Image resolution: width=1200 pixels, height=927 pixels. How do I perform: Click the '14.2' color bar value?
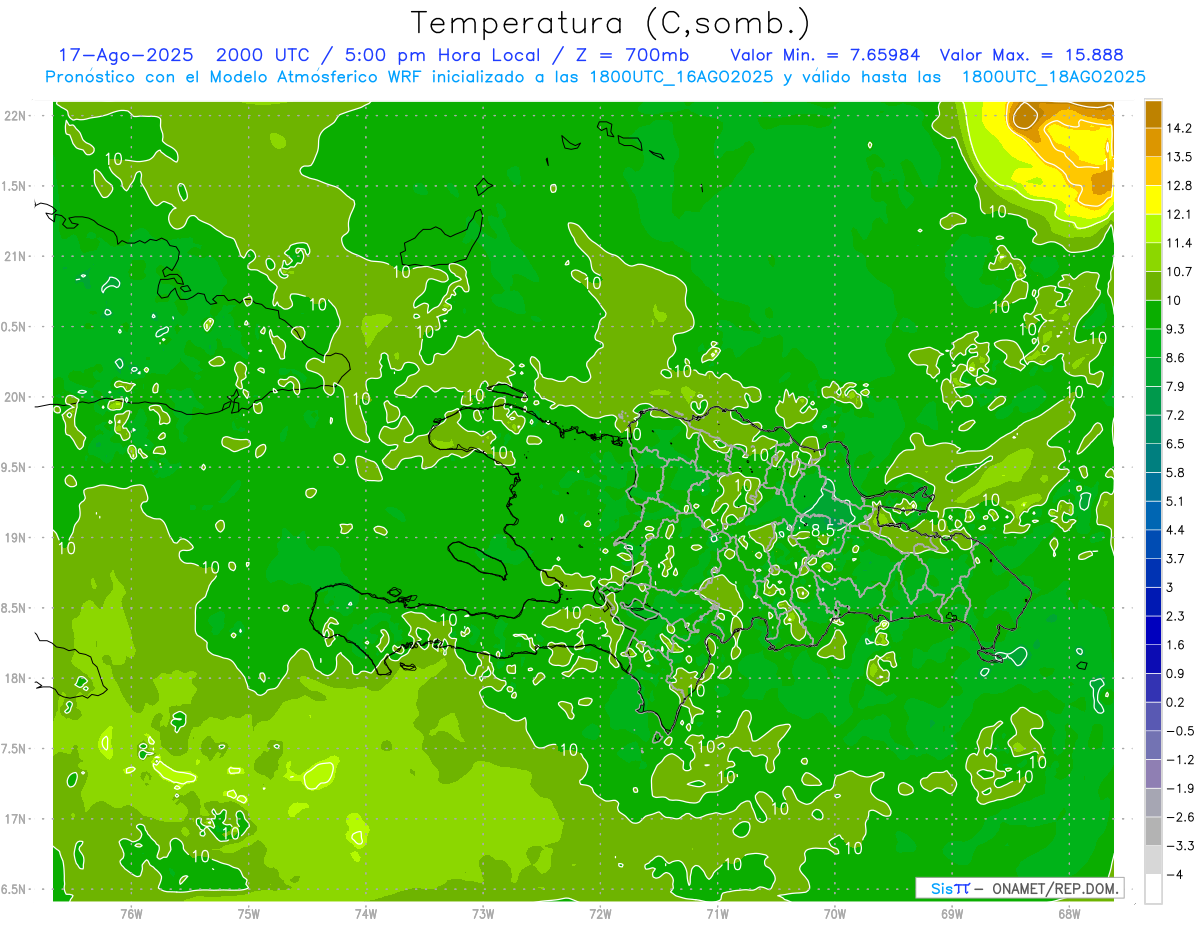[x=1179, y=128]
